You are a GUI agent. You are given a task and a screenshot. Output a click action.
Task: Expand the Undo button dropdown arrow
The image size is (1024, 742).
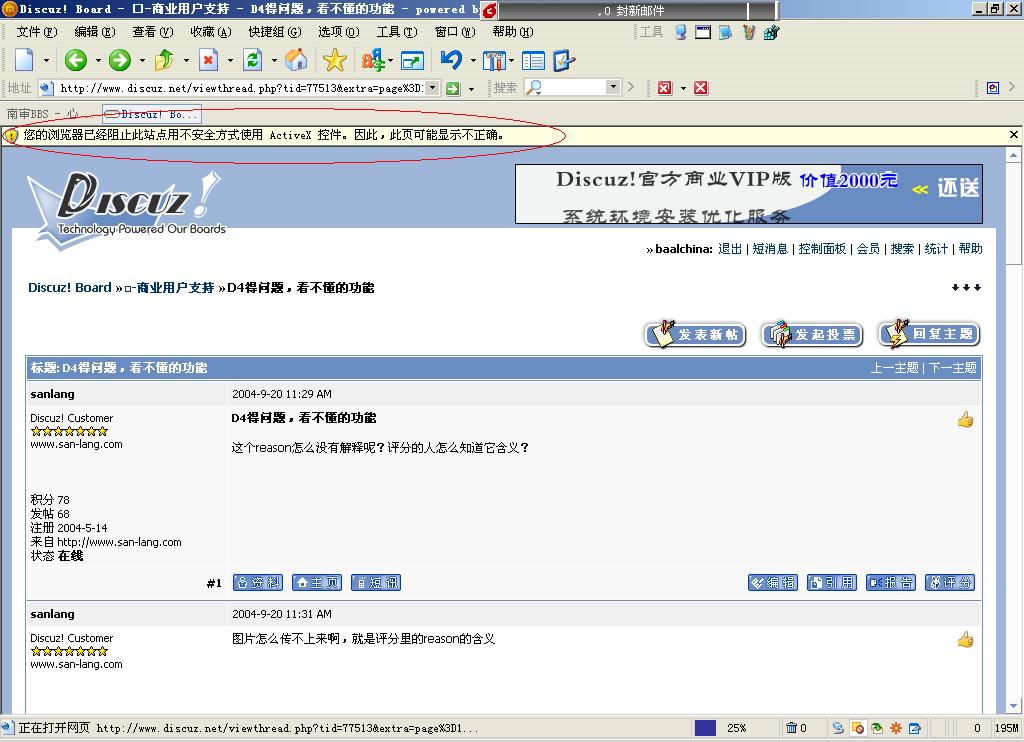point(473,61)
